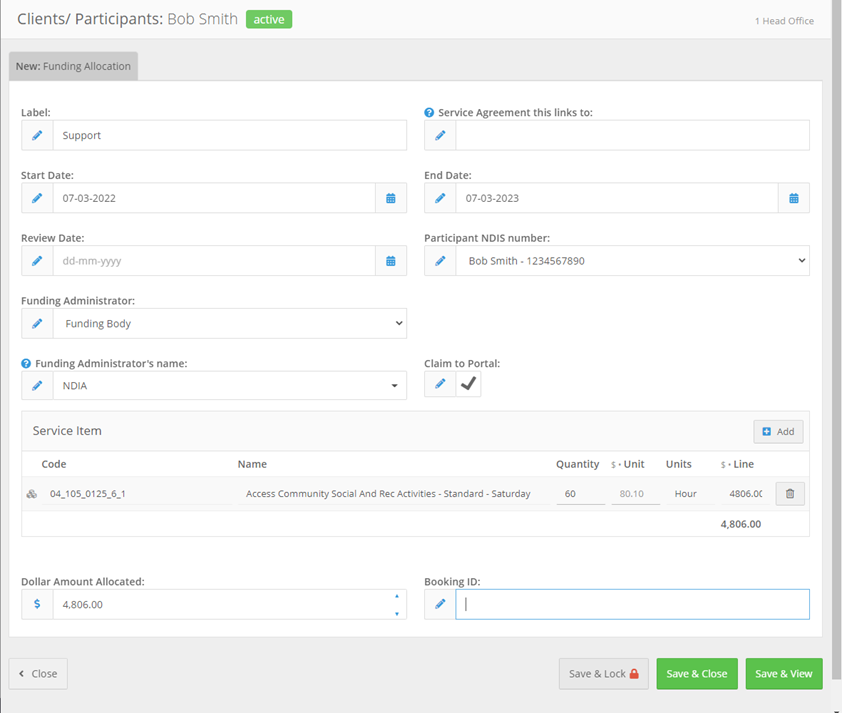Click the pencil icon beside Funding Body dropdown
This screenshot has width=842, height=713.
pos(37,324)
